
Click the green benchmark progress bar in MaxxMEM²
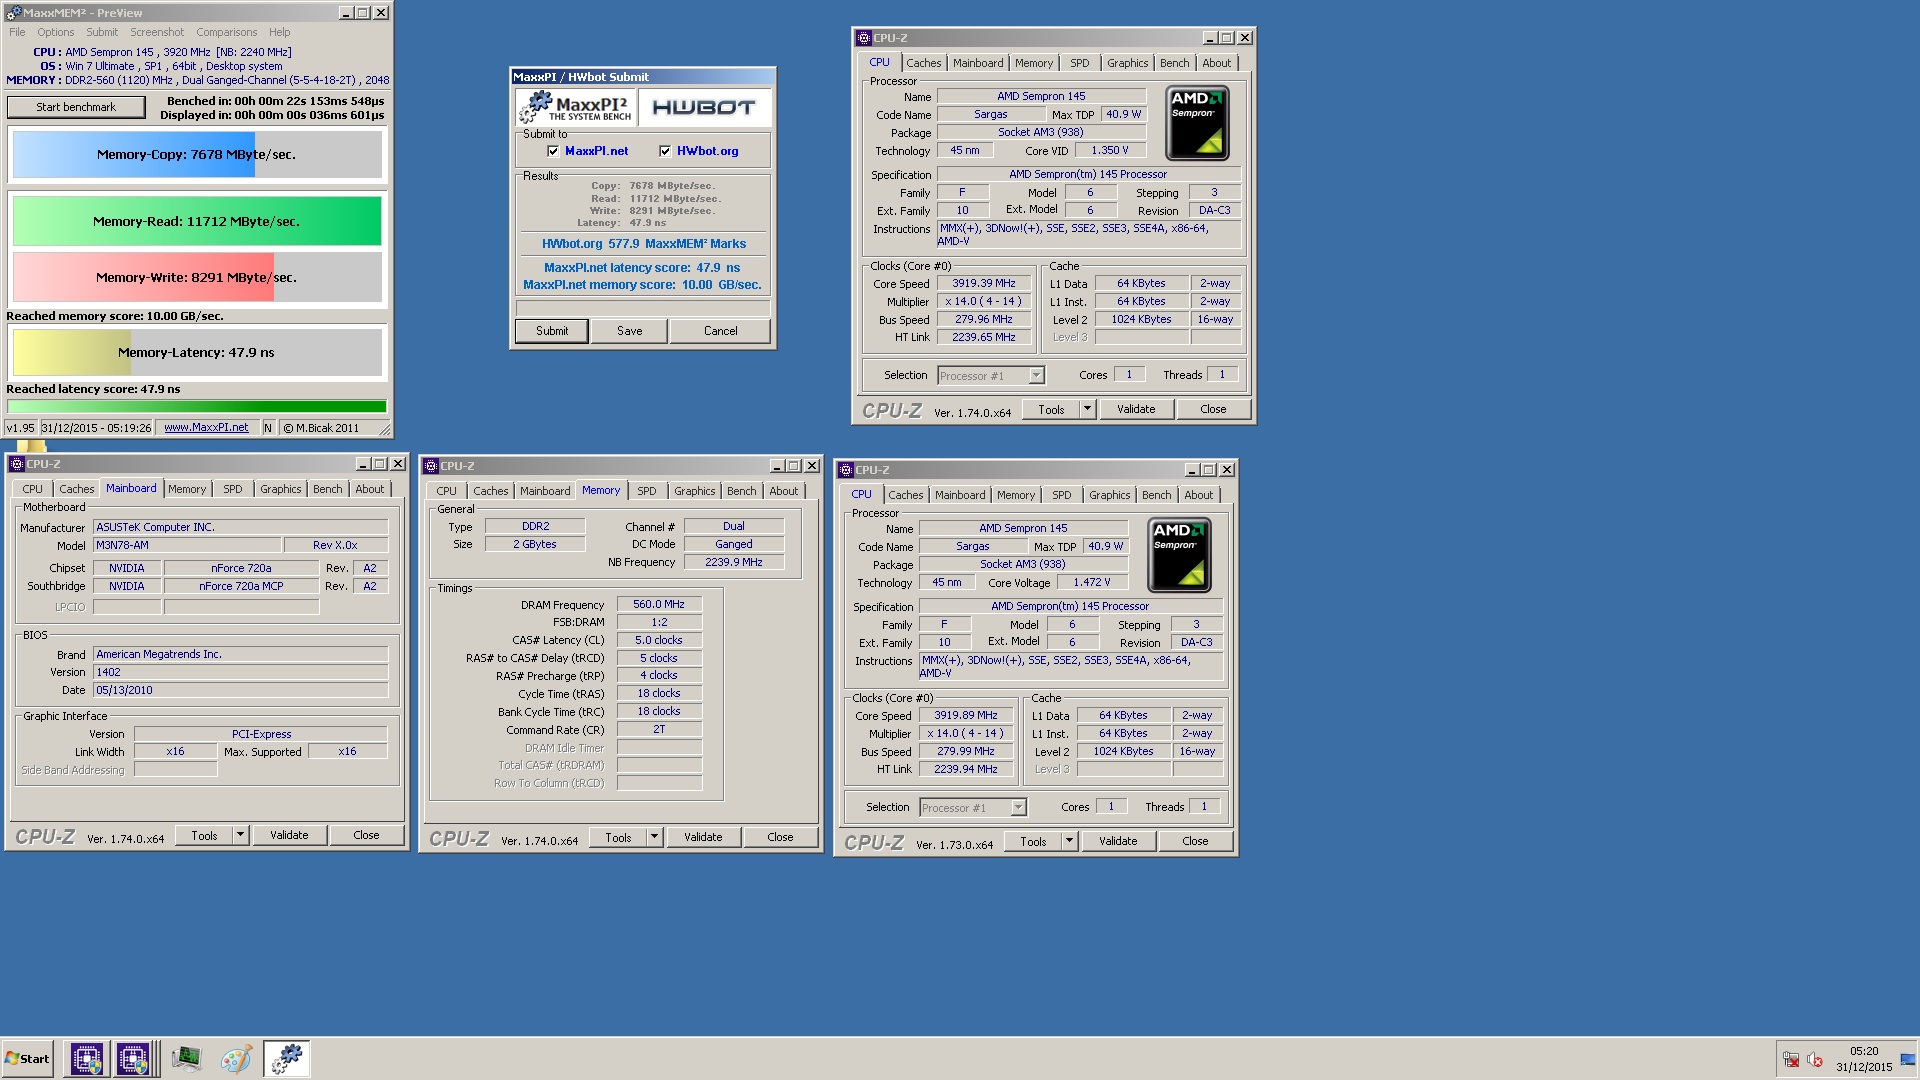click(197, 406)
